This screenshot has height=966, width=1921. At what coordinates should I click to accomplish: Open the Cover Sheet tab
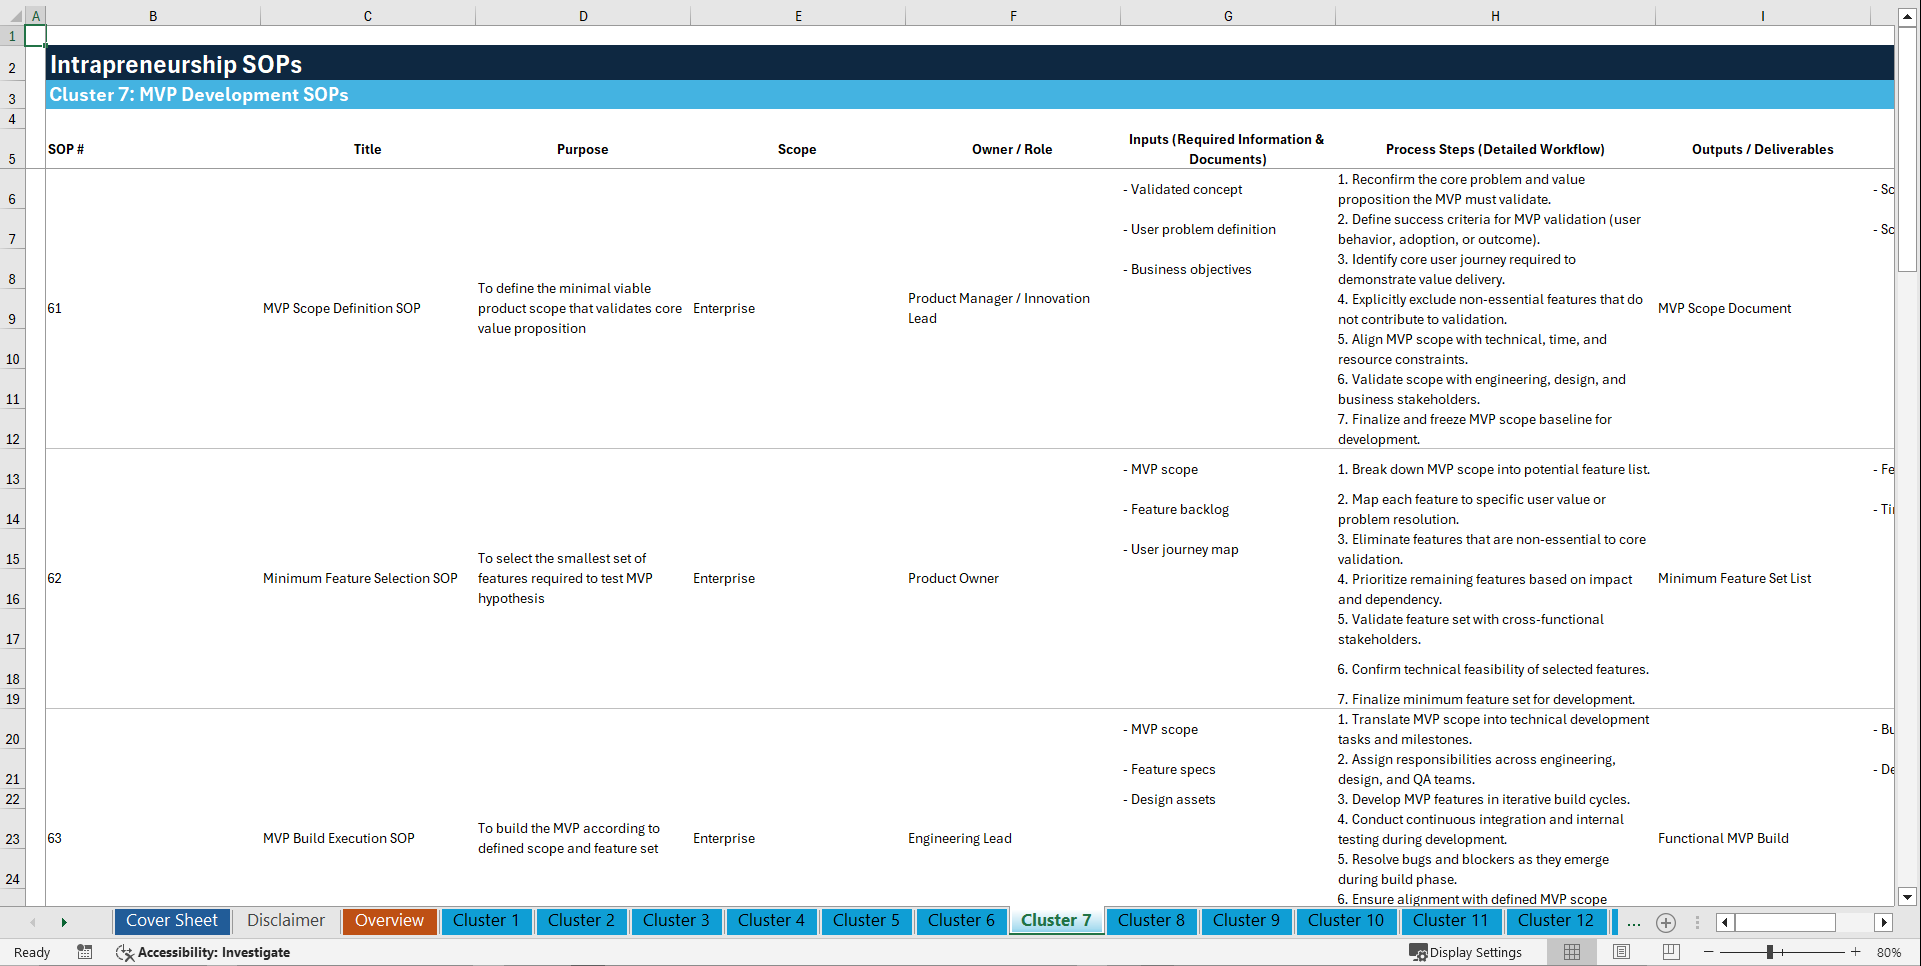pyautogui.click(x=171, y=921)
